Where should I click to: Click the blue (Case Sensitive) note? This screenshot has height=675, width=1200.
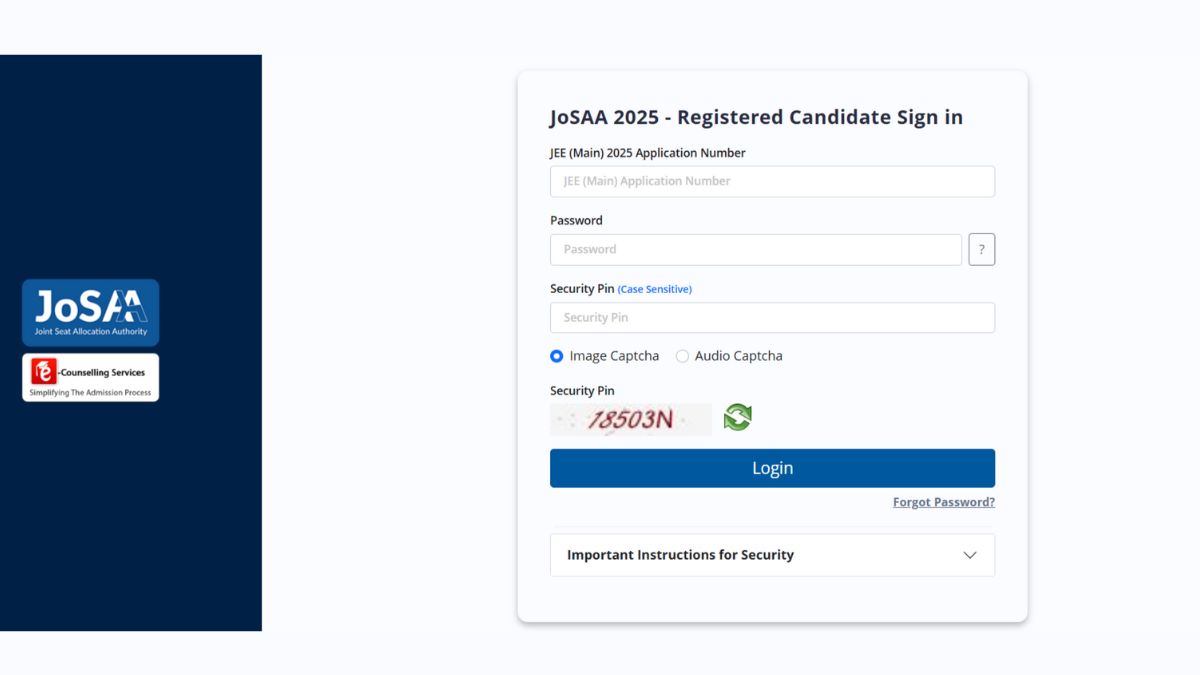(x=654, y=289)
